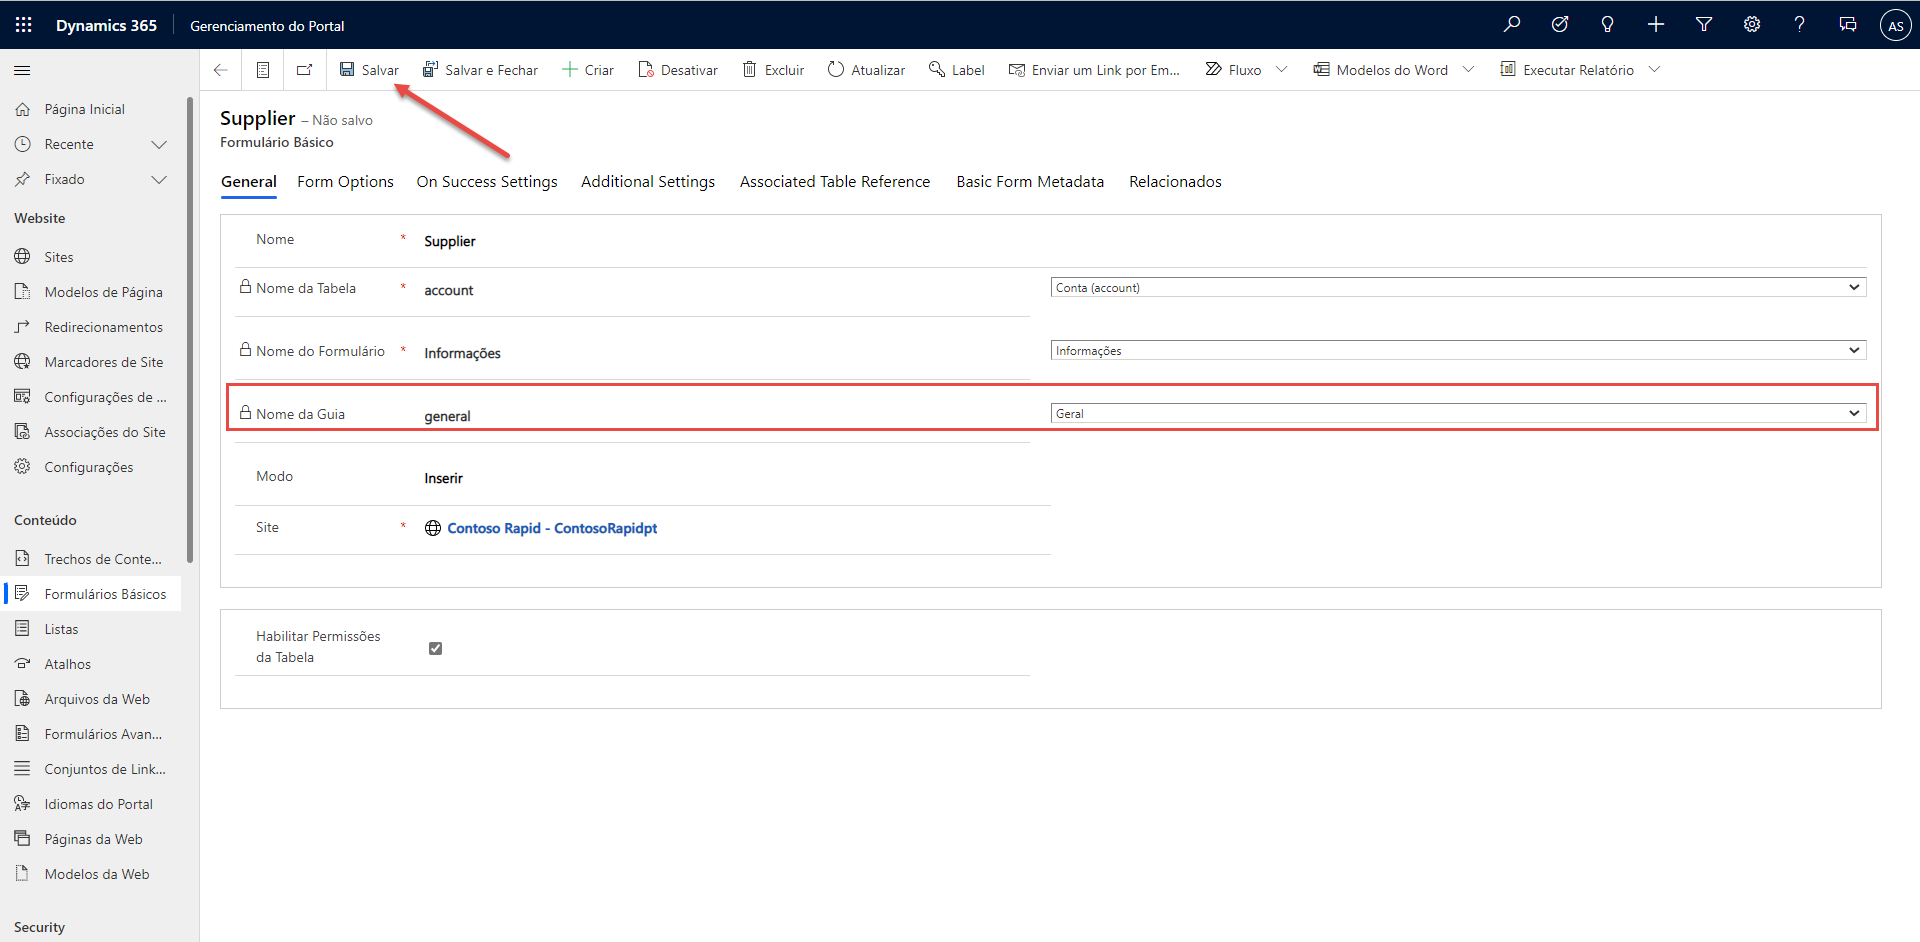Click Enviar um Link por Email
1920x942 pixels.
point(1094,70)
